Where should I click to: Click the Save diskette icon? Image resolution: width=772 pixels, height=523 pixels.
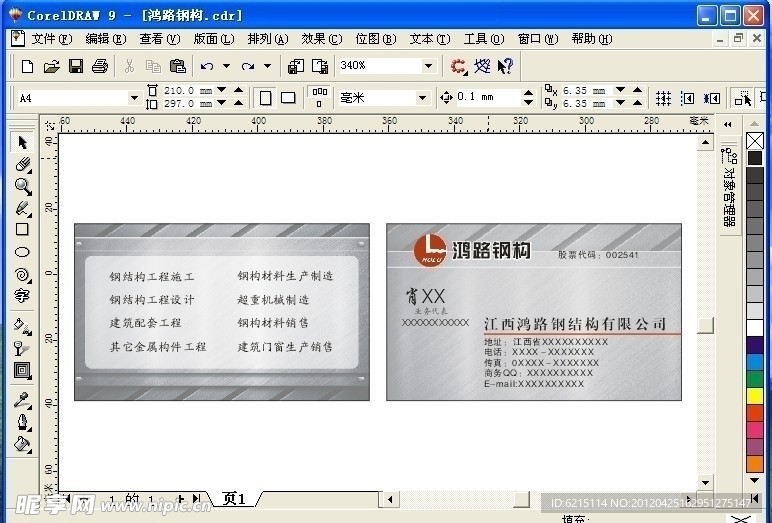(x=75, y=66)
